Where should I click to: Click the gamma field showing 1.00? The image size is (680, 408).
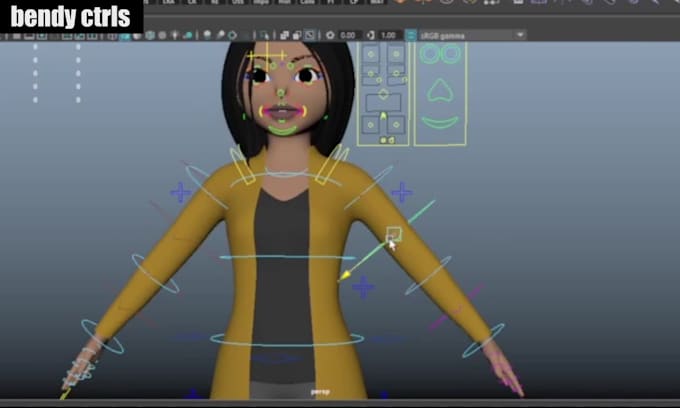pos(389,35)
